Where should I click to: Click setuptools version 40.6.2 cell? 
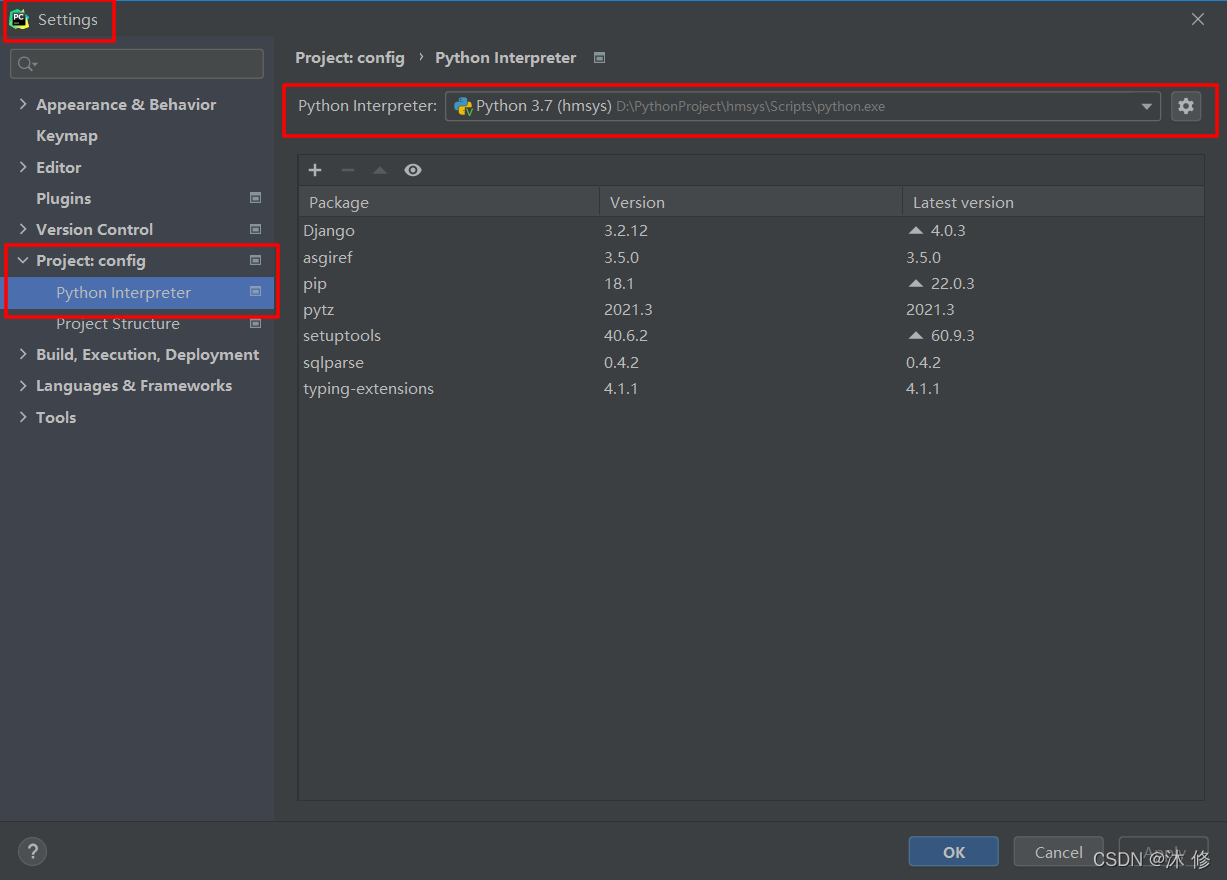tap(626, 336)
